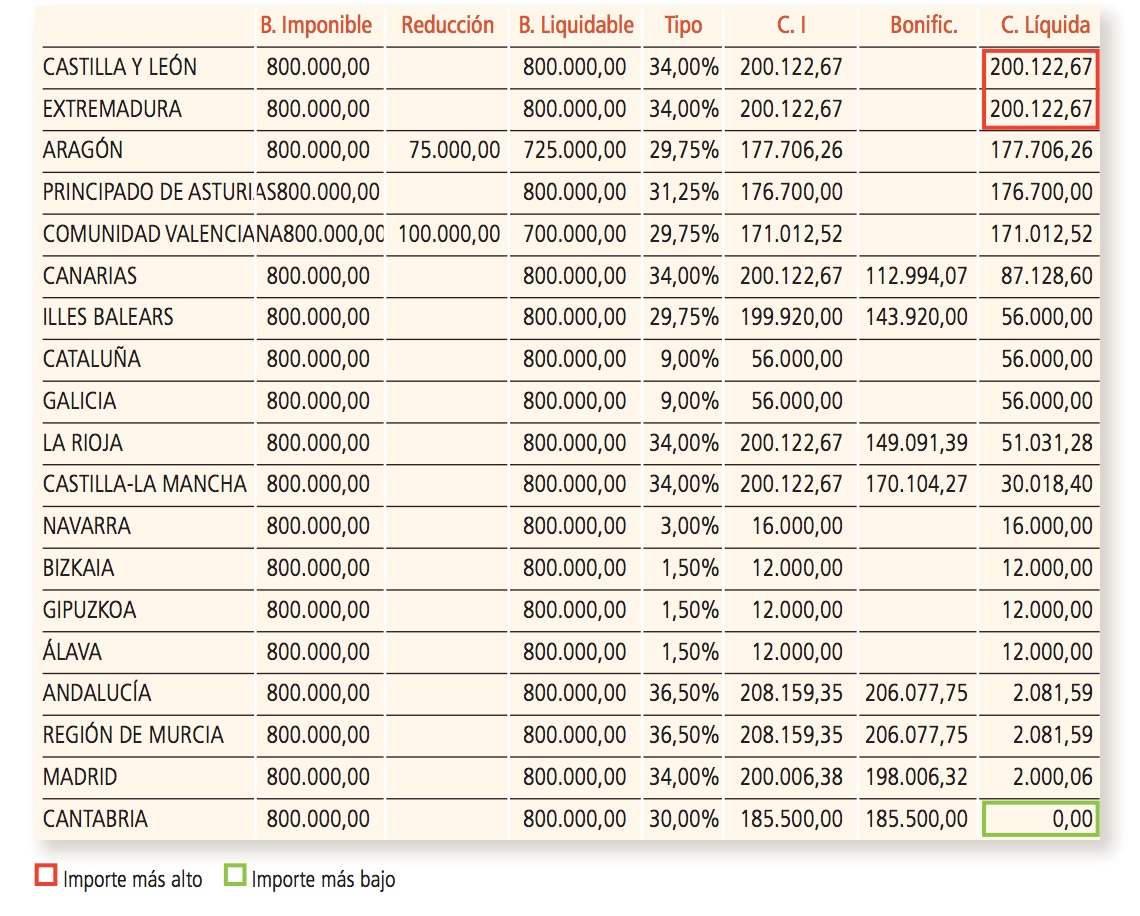Click the green 'Importe más bajo' legend square
This screenshot has height=916, width=1140.
point(234,877)
